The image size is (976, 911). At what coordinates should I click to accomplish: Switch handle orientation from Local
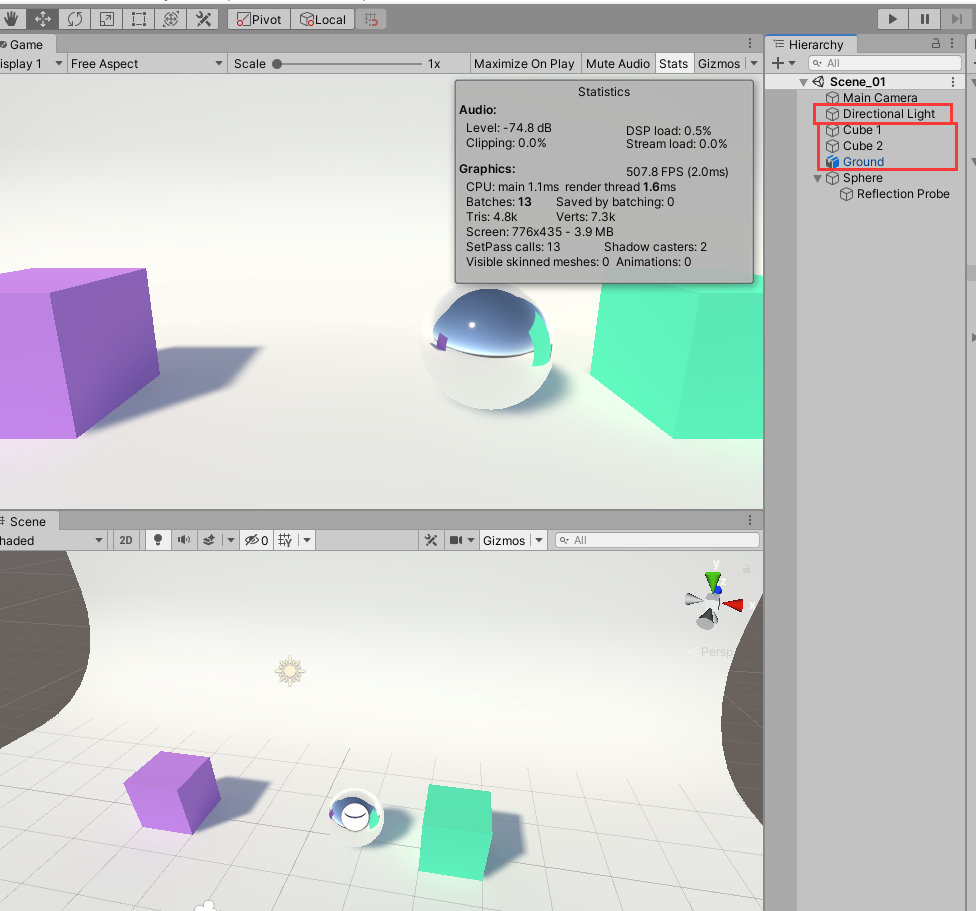[322, 18]
